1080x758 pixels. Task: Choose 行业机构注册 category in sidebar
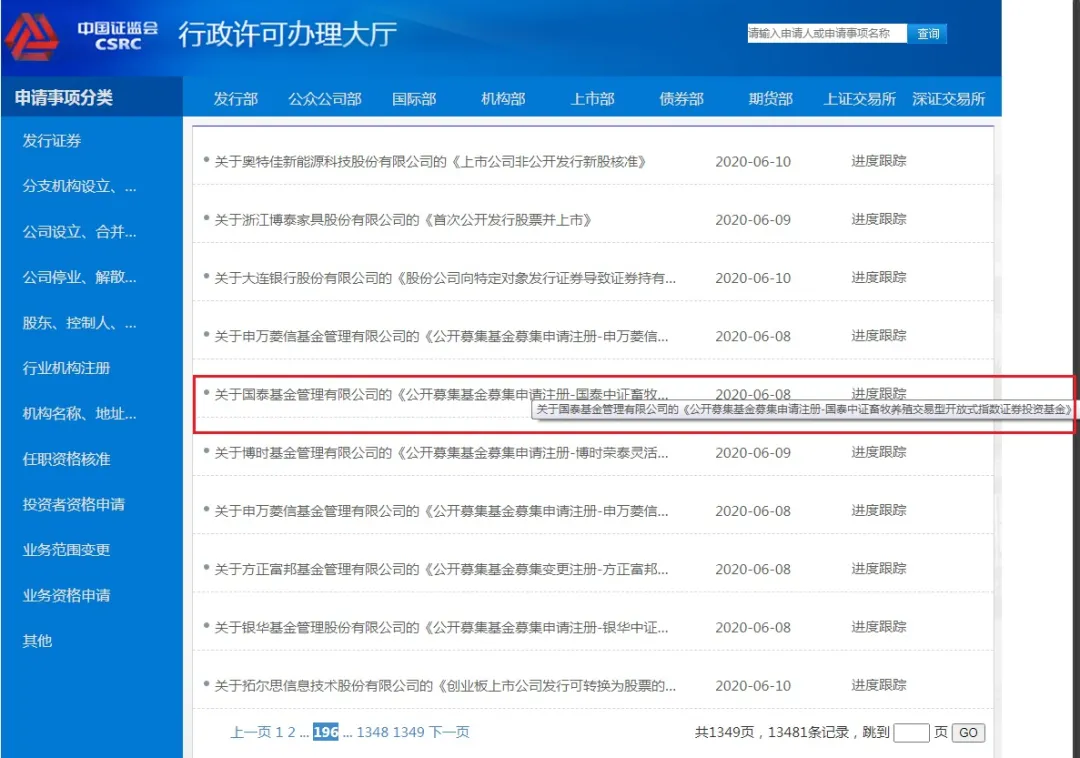click(66, 368)
